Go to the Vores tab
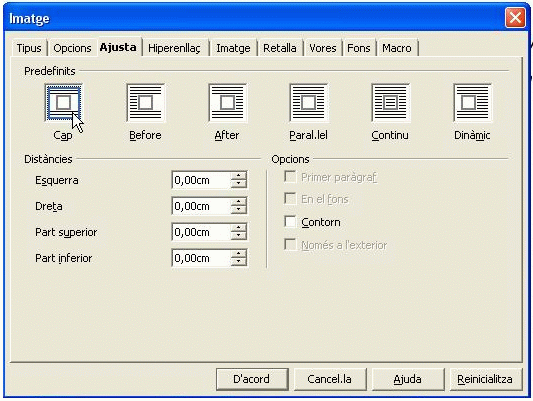The width and height of the screenshot is (533, 401). [x=323, y=48]
